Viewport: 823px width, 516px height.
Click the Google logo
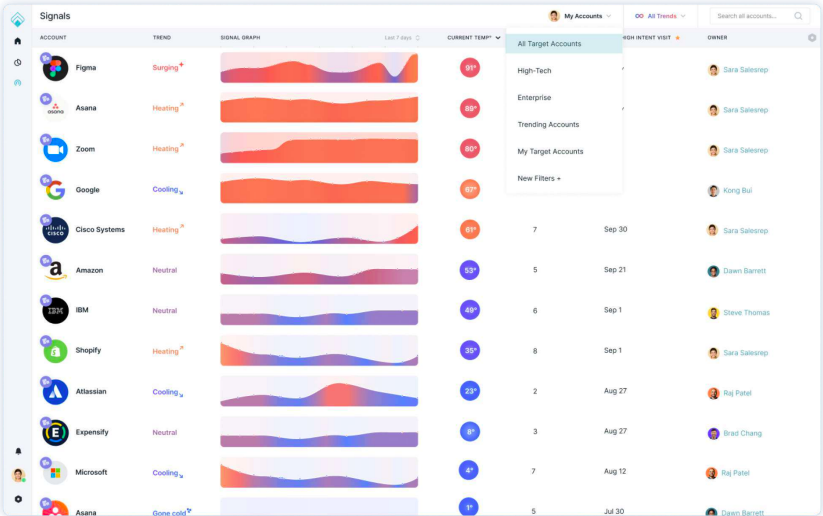[56, 190]
